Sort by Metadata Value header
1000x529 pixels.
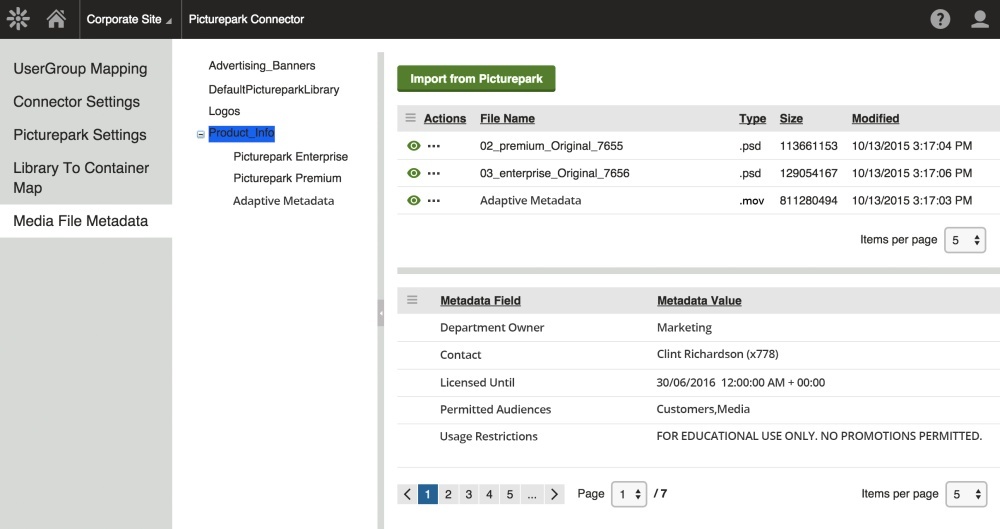(699, 301)
